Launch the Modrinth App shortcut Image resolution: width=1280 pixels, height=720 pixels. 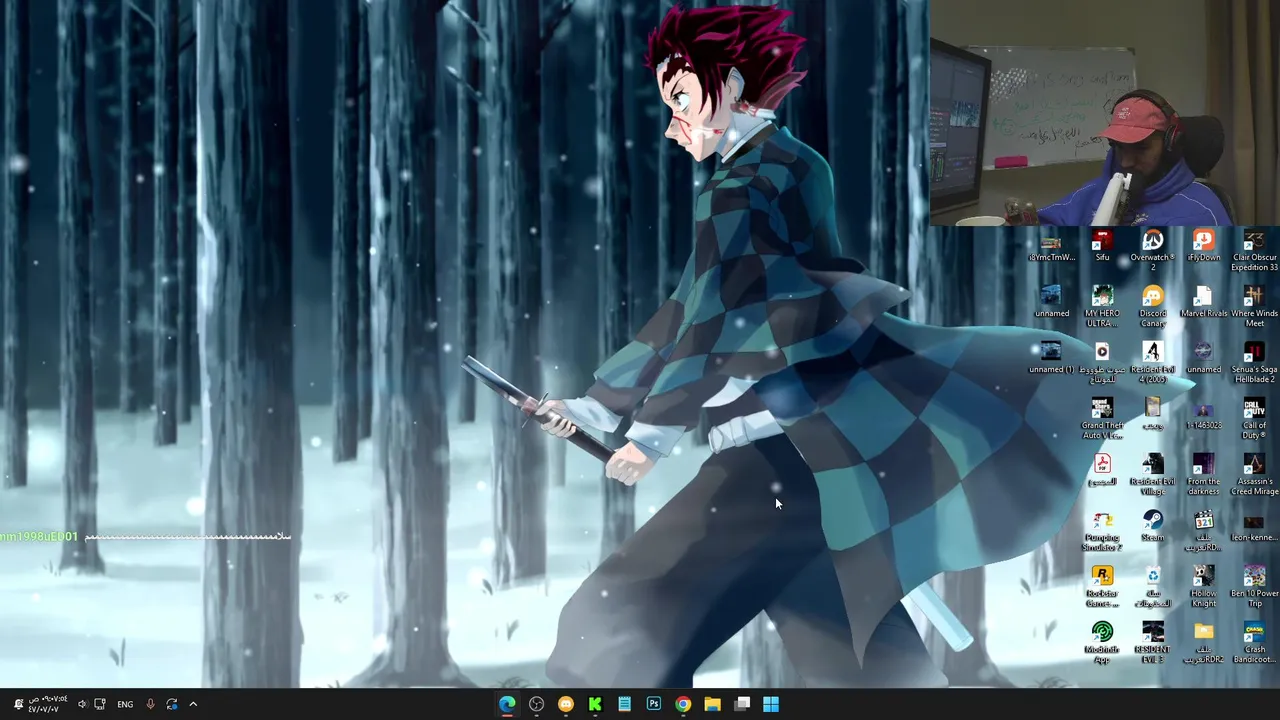coord(1102,642)
